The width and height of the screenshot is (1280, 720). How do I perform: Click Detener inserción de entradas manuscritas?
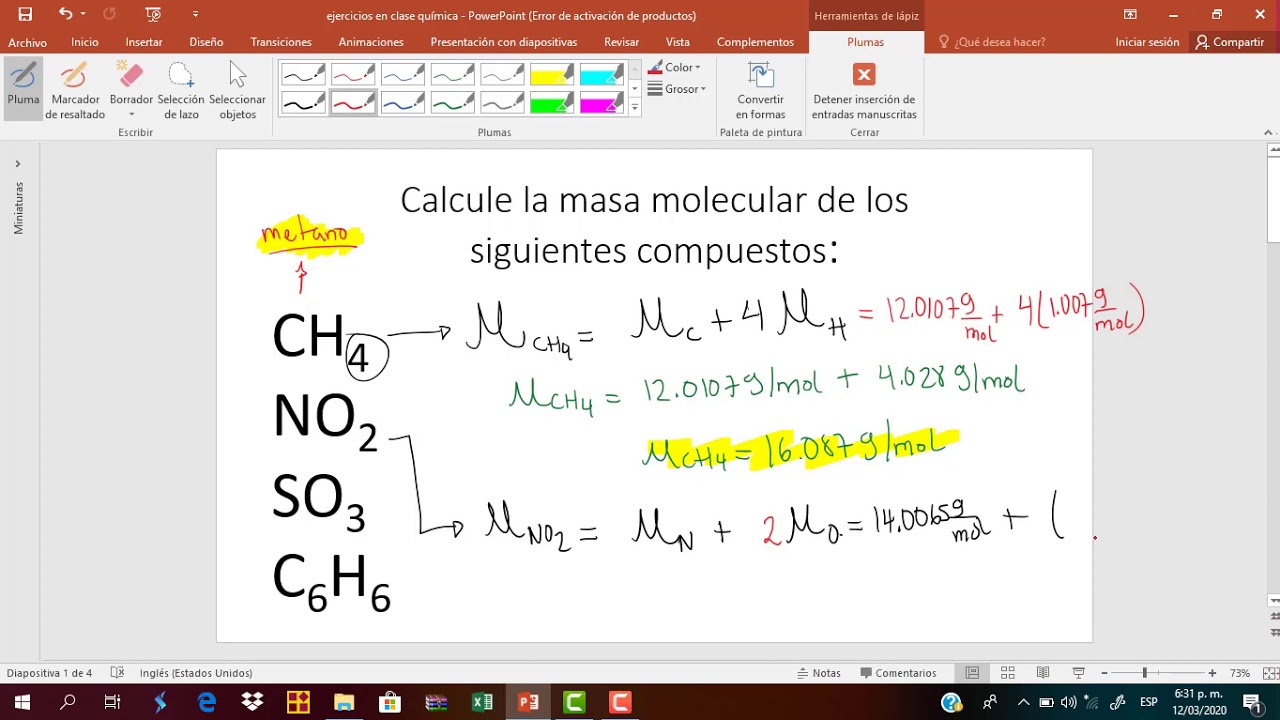tap(864, 91)
